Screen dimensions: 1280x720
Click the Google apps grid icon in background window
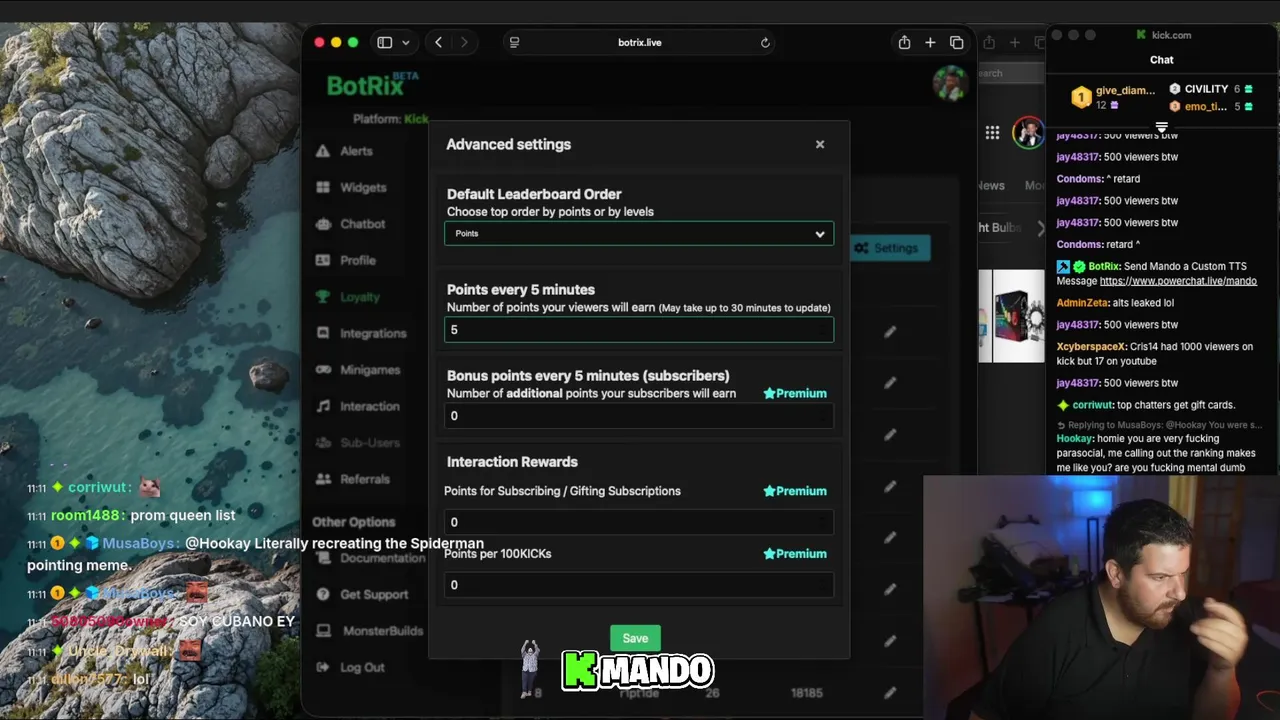992,133
